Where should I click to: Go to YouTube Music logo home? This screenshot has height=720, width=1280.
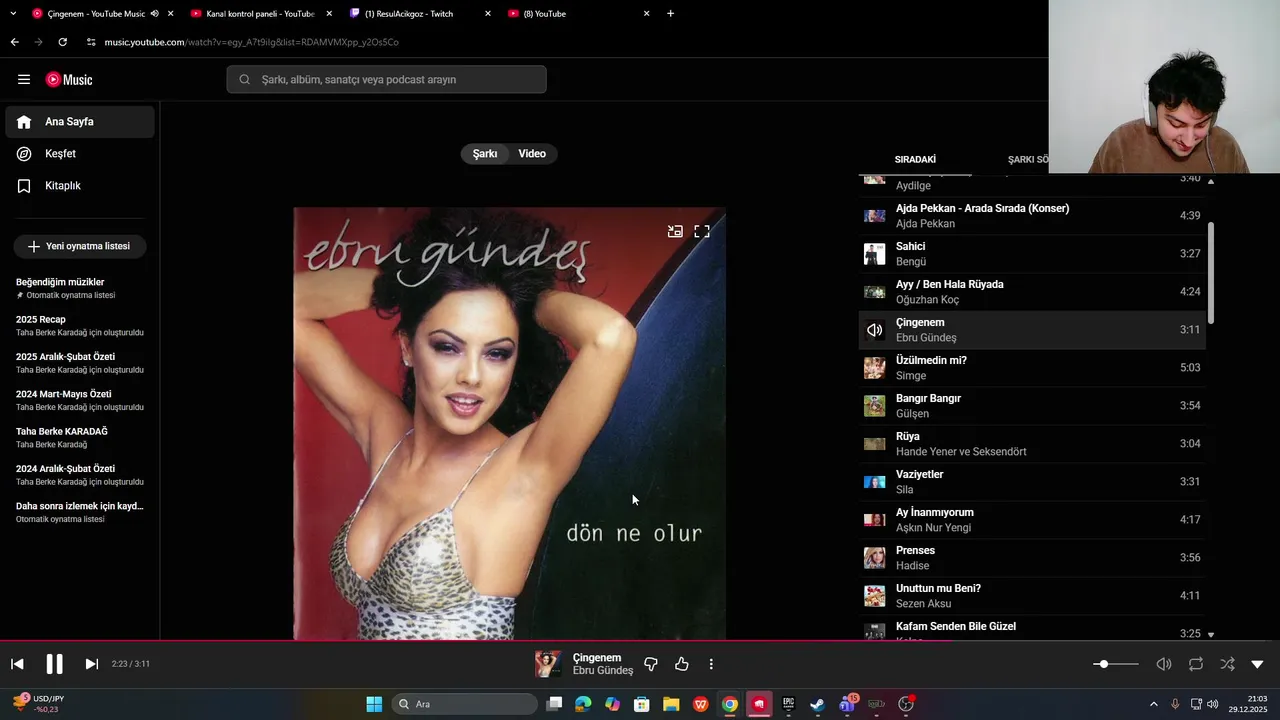click(x=69, y=79)
